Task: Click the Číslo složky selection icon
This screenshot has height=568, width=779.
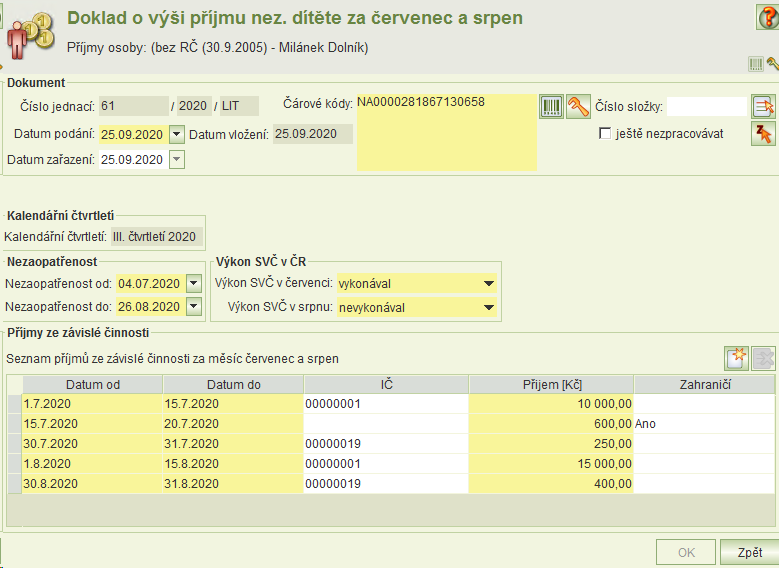Action: tap(764, 106)
